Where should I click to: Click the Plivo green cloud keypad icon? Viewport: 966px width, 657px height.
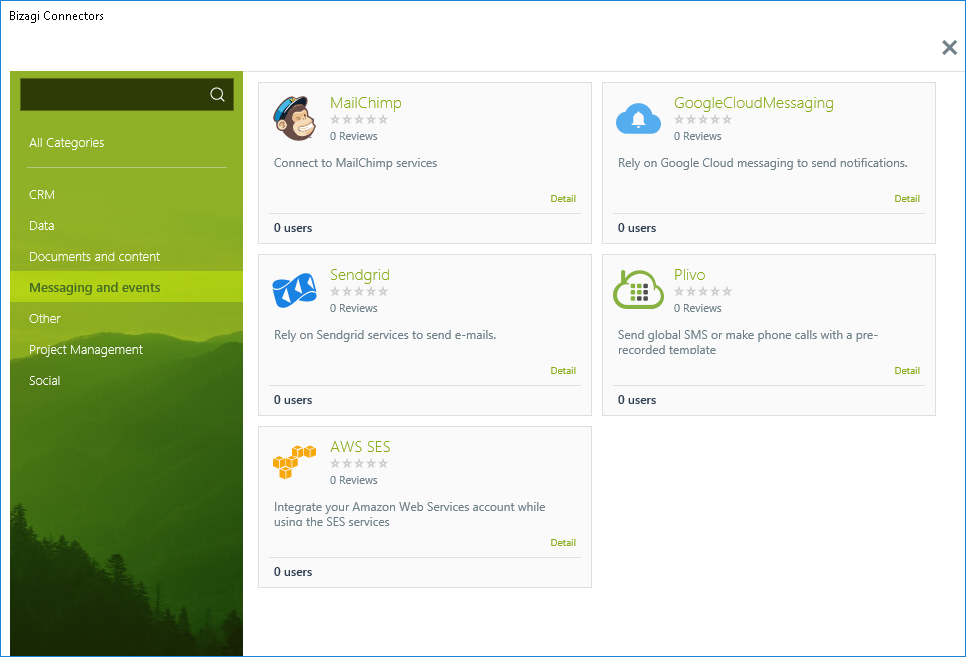(638, 290)
